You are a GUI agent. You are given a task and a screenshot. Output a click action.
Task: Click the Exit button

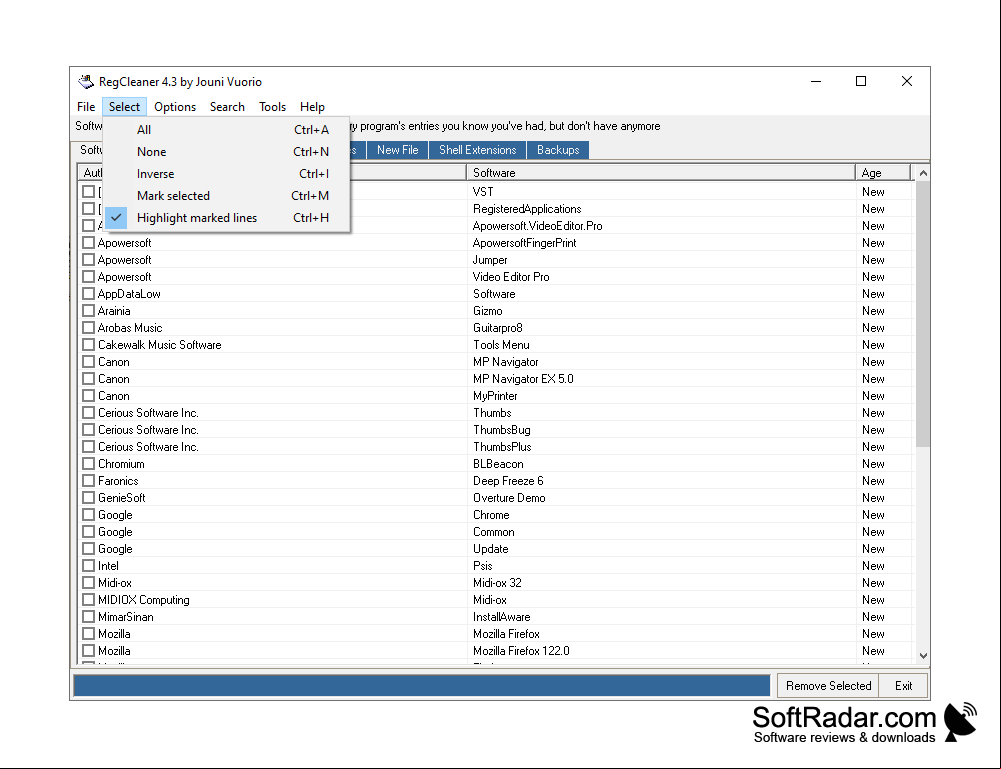903,685
